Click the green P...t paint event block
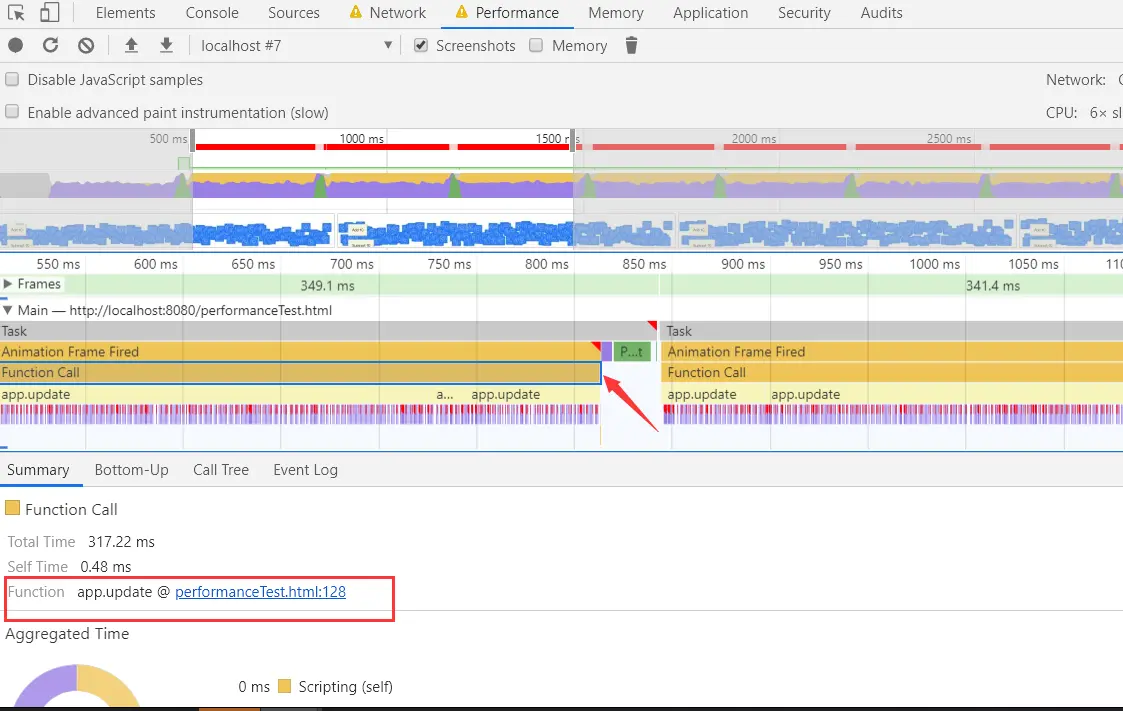The width and height of the screenshot is (1123, 711). click(x=632, y=352)
